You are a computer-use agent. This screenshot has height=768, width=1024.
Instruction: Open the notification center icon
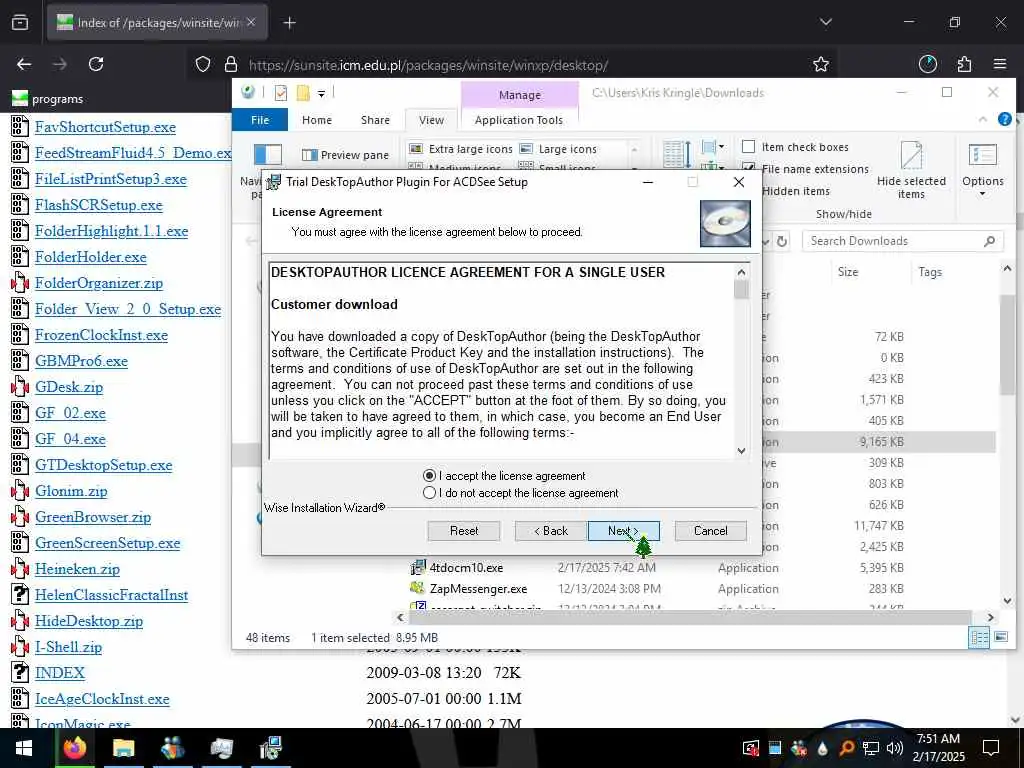(991, 747)
